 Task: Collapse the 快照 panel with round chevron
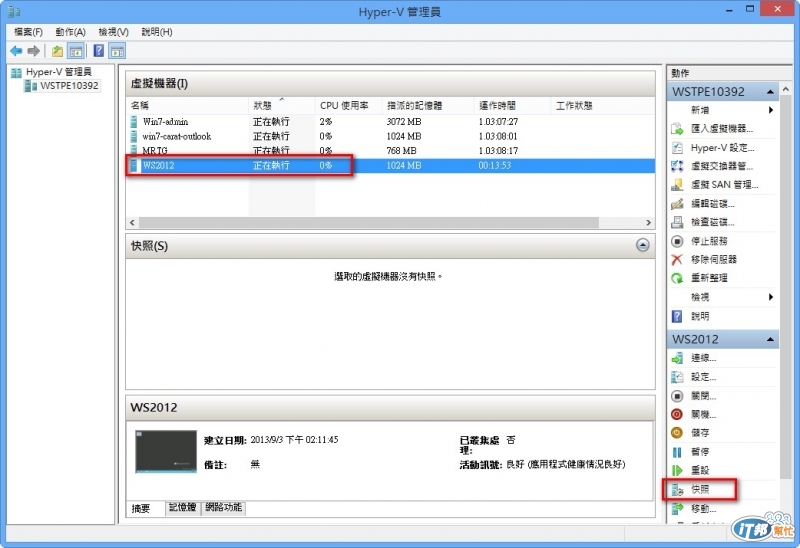coord(643,245)
